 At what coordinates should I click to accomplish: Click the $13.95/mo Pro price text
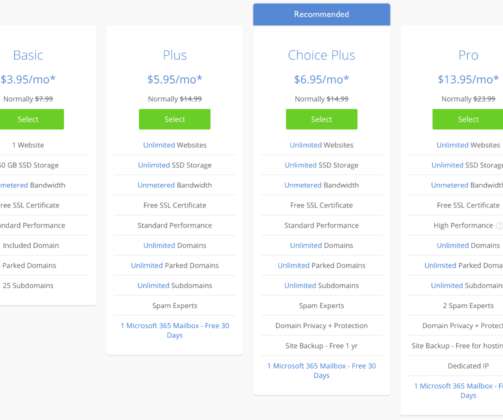468,79
